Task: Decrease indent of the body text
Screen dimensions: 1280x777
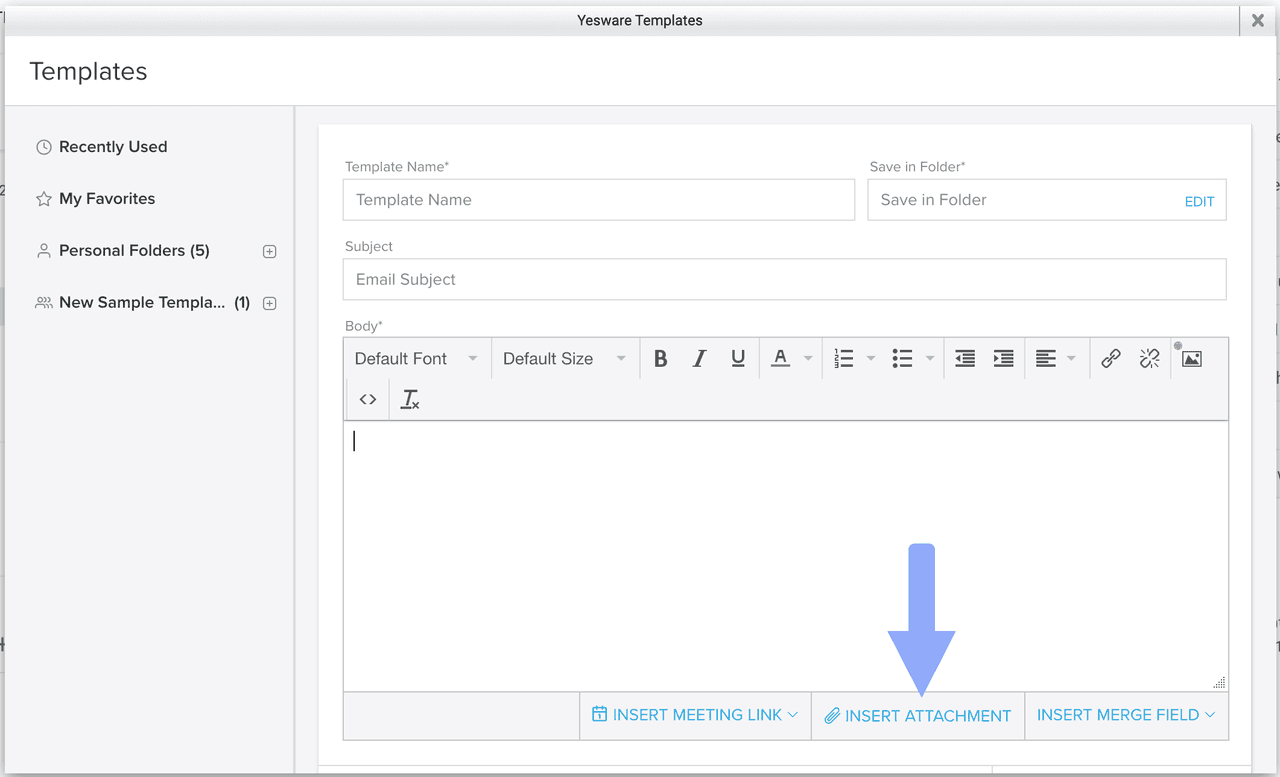Action: pos(964,359)
